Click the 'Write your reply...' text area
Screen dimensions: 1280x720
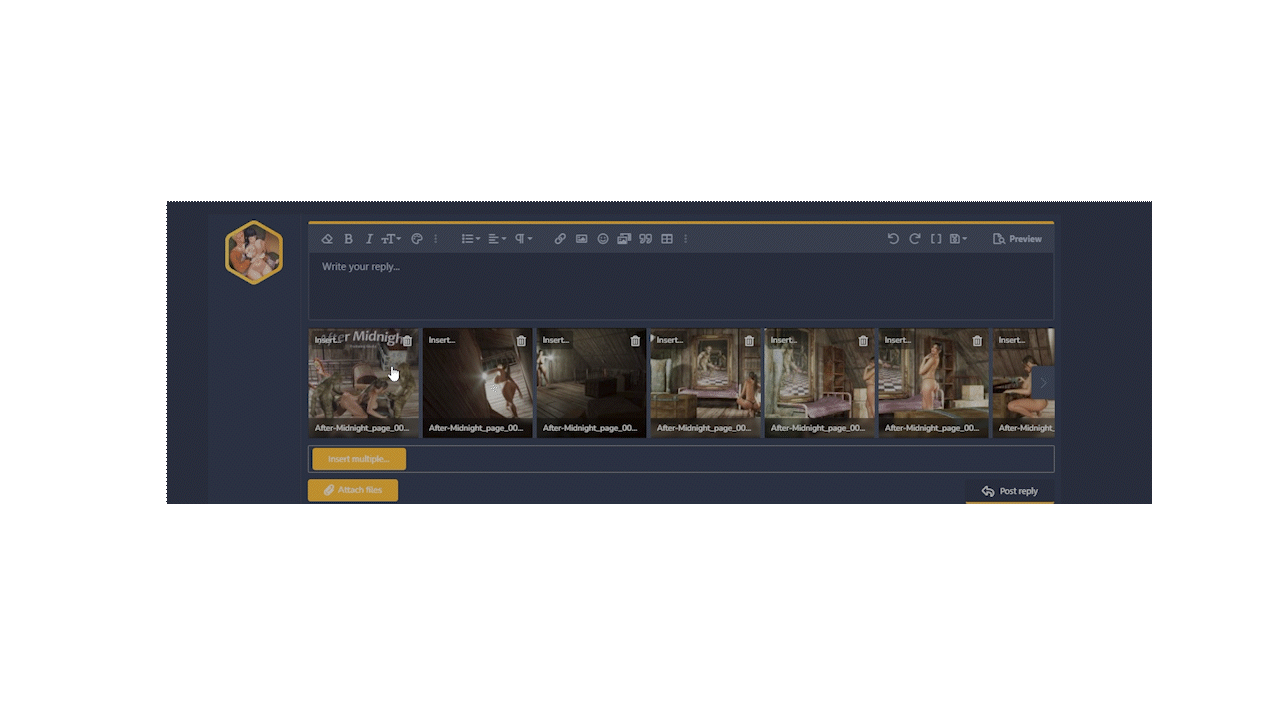click(681, 286)
